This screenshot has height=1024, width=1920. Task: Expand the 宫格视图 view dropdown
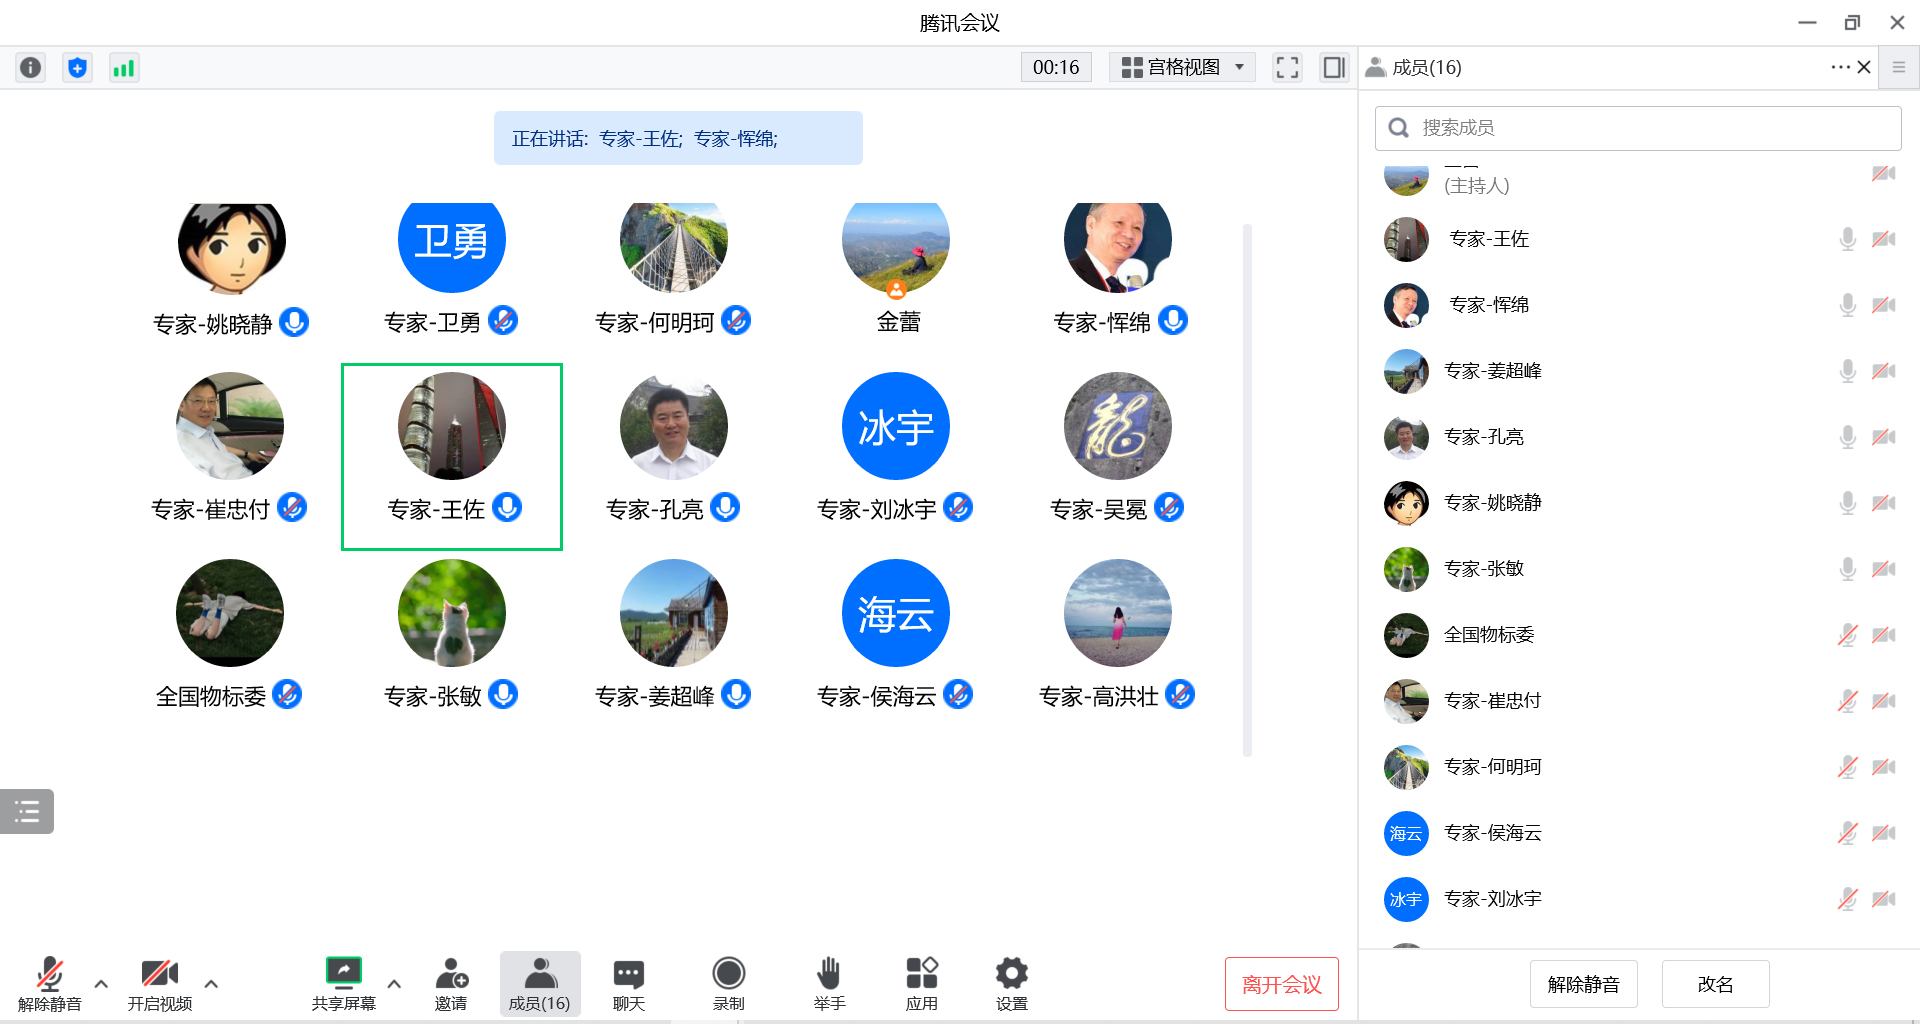tap(1182, 68)
